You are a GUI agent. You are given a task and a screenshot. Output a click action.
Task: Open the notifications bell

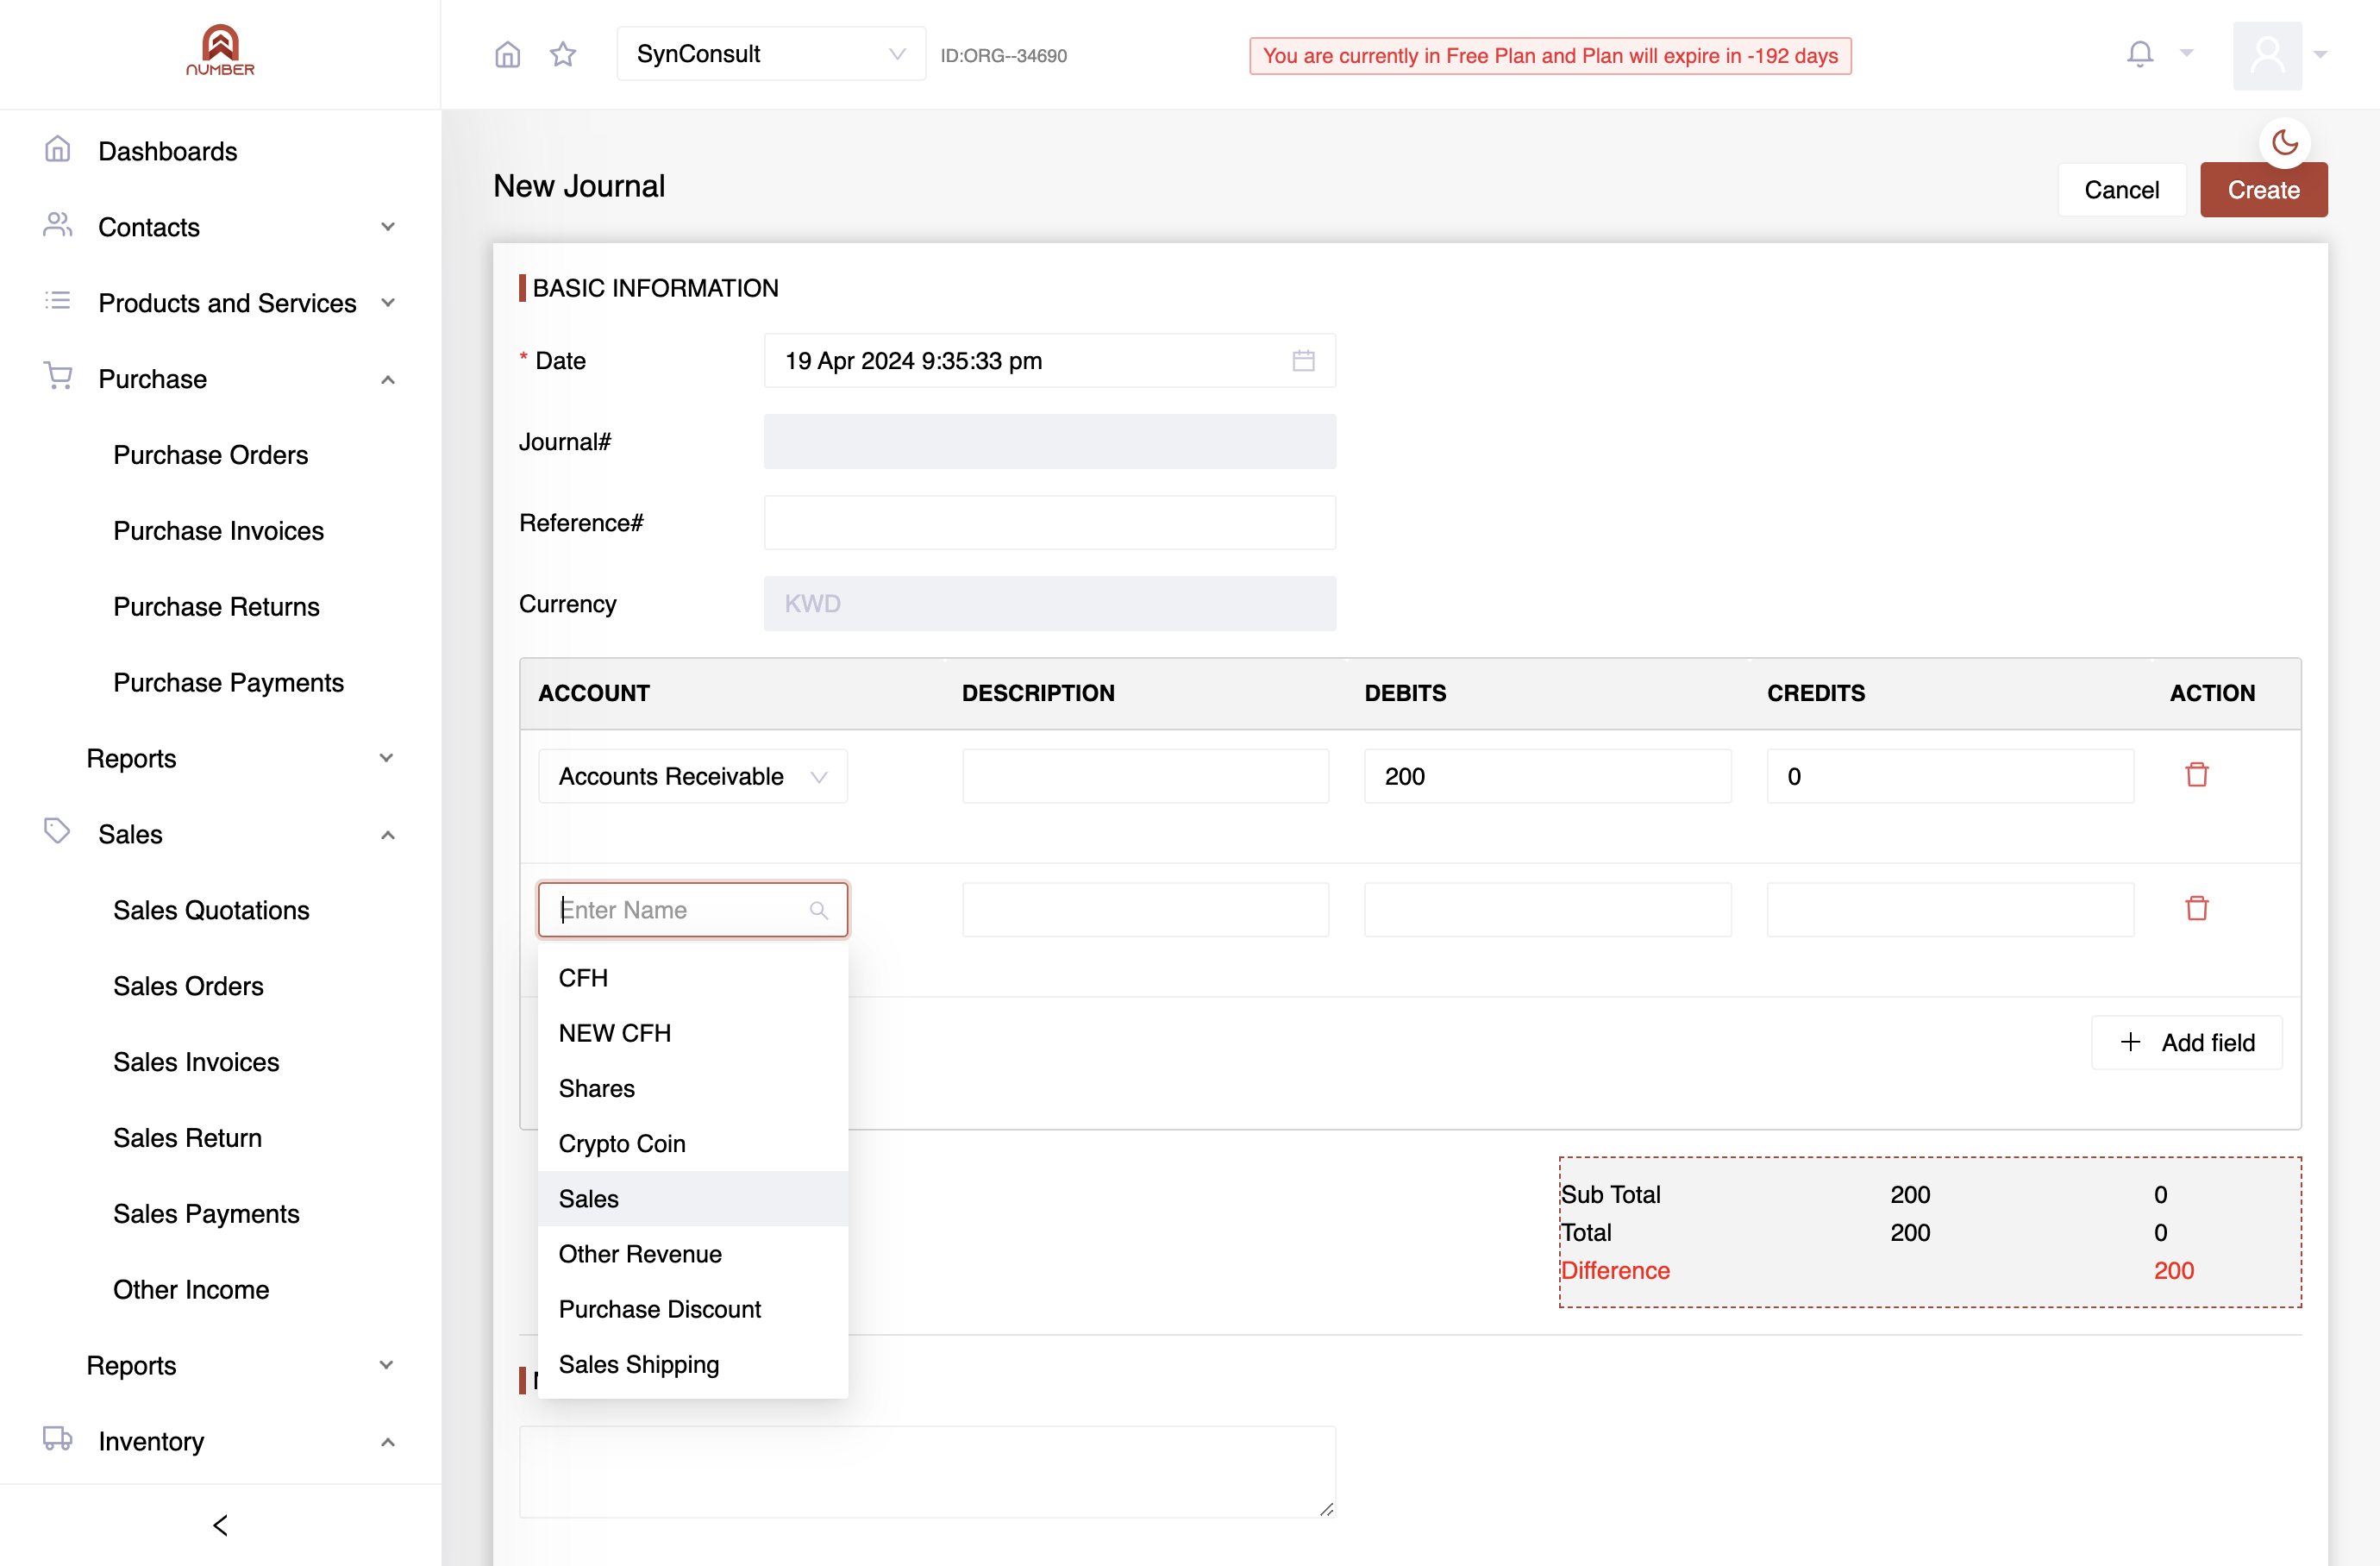[x=2139, y=54]
